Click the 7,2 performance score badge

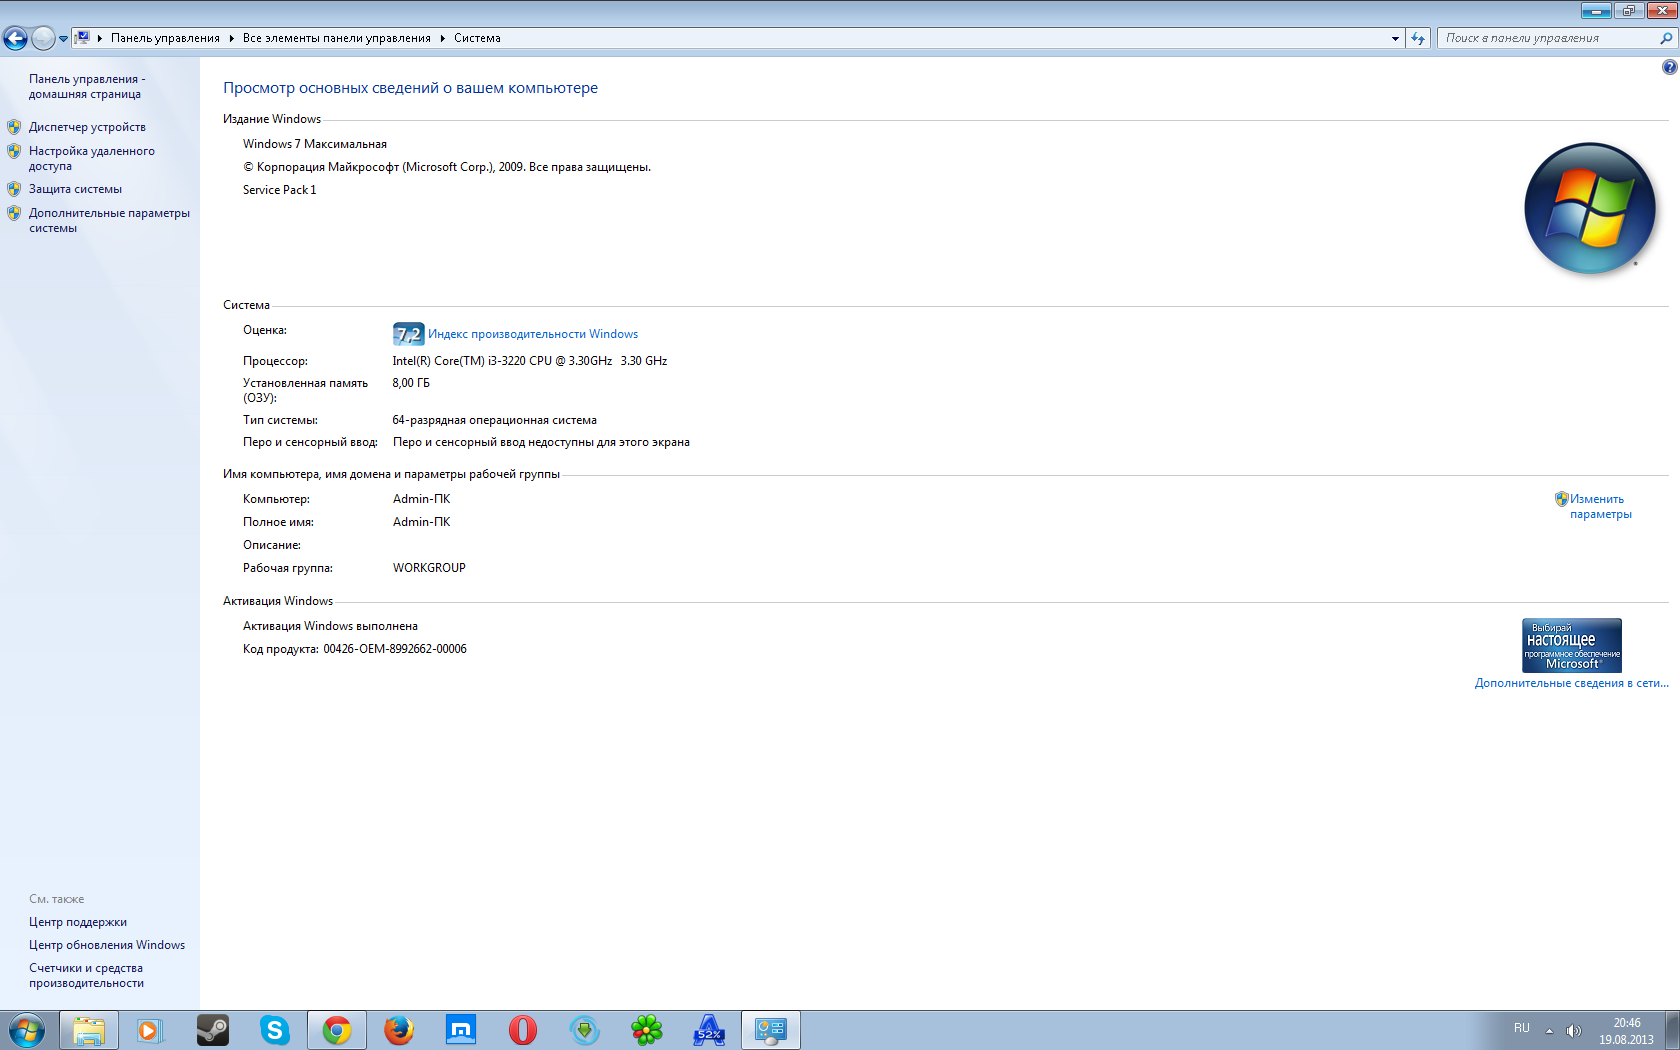pyautogui.click(x=408, y=334)
